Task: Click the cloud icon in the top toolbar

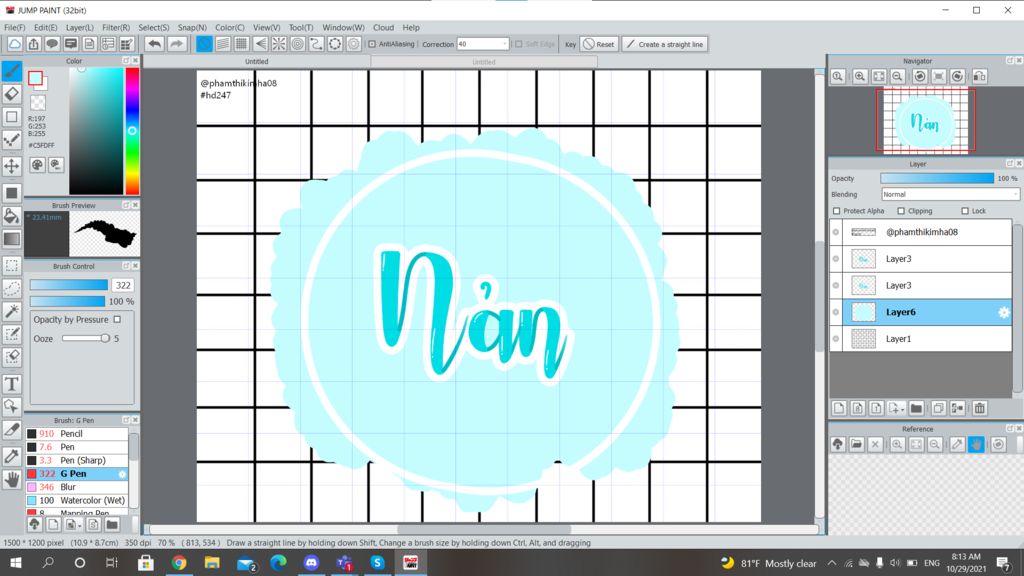Action: pos(14,44)
